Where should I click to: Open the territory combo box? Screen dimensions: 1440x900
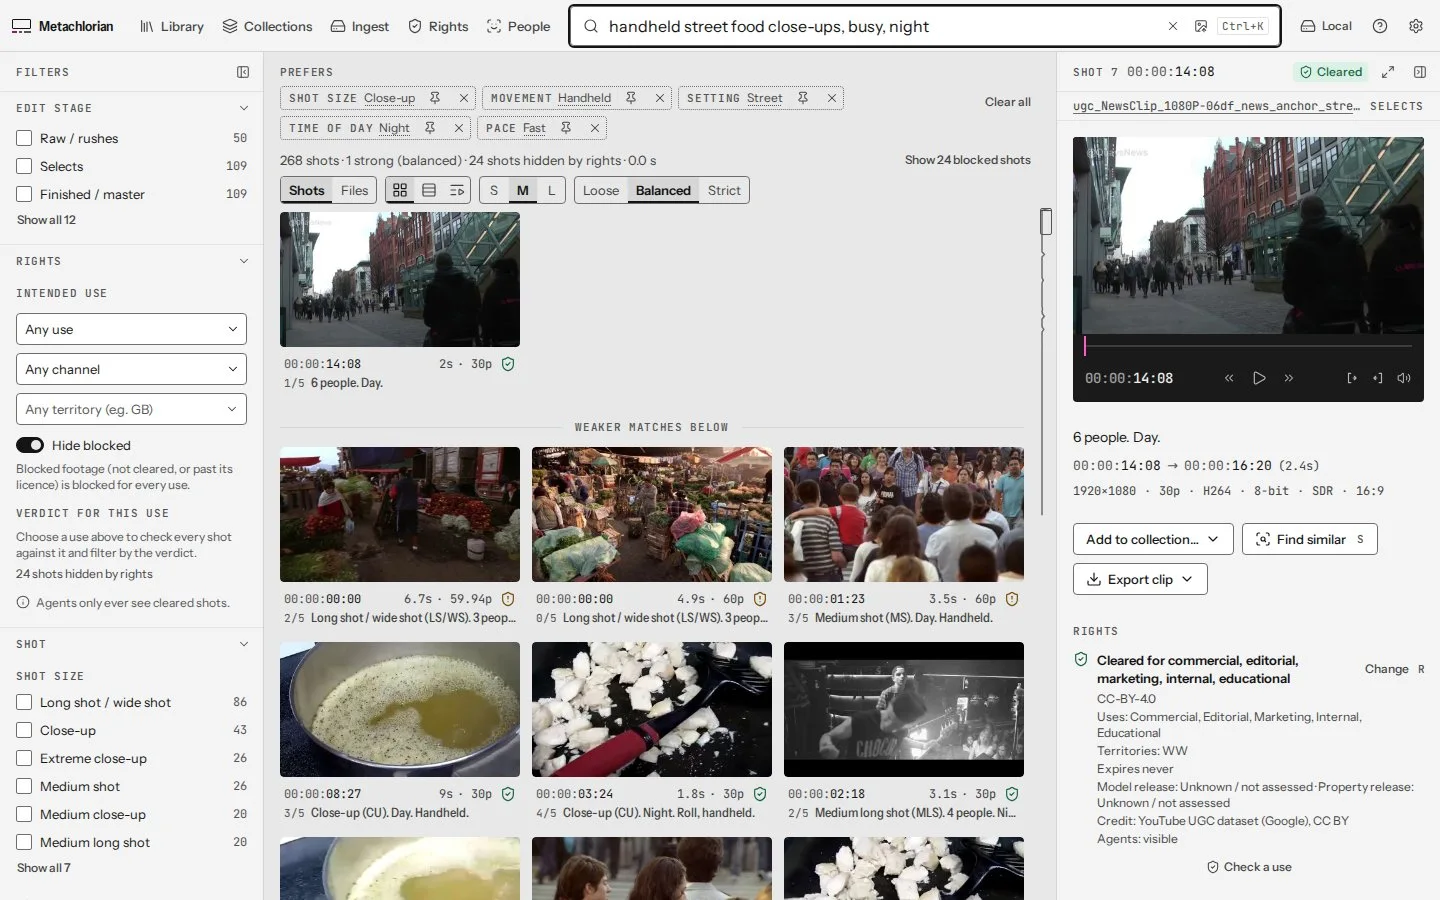[x=131, y=409]
